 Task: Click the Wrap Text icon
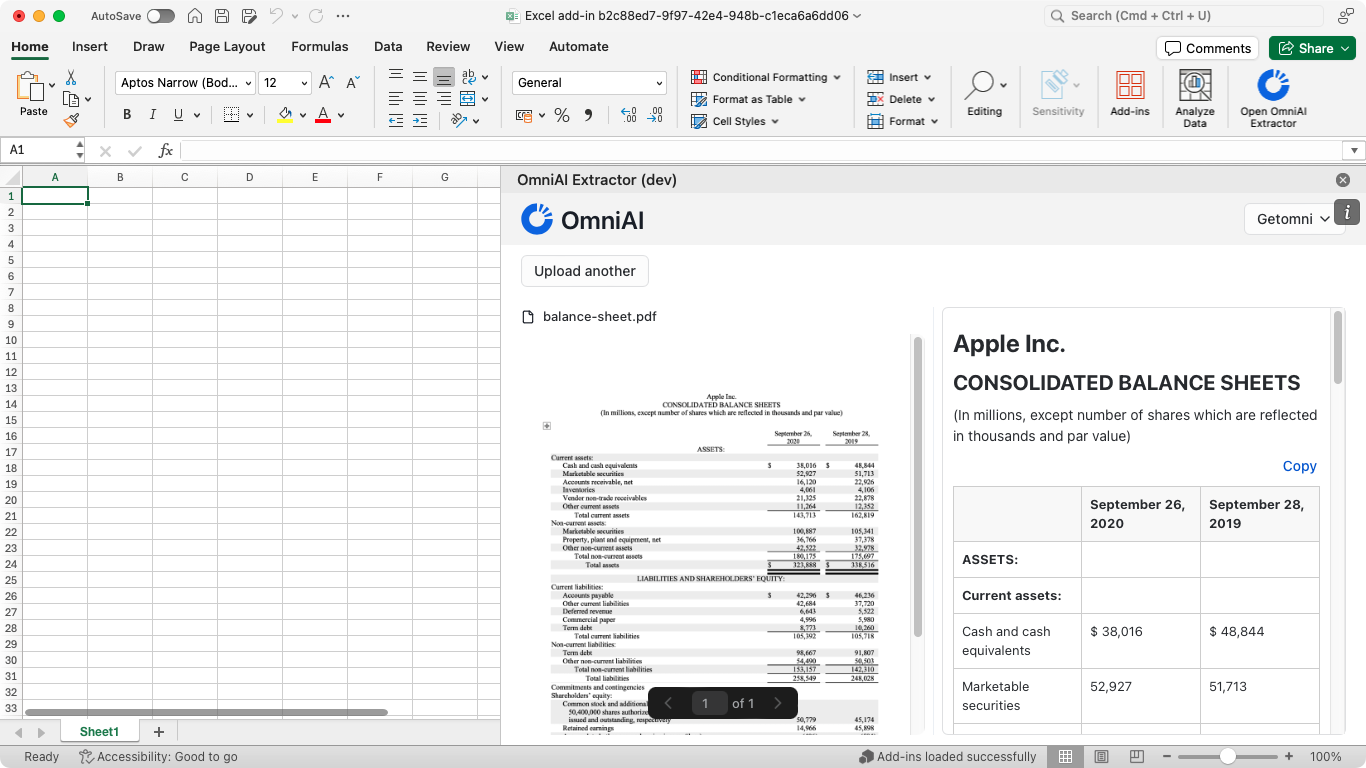click(x=468, y=77)
